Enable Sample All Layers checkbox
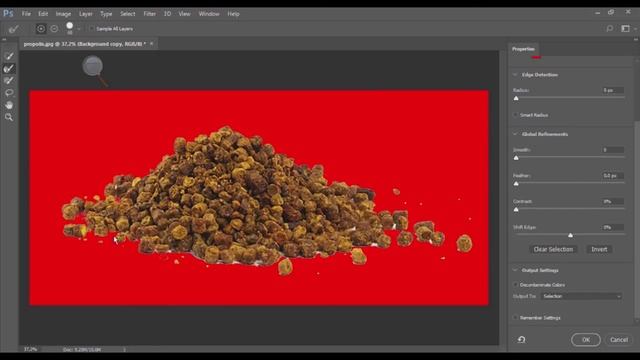Image resolution: width=640 pixels, height=360 pixels. pos(91,29)
